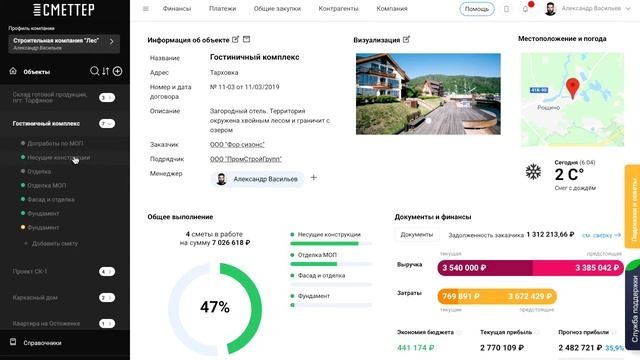Open company profile chevron for Строительная компания Лес
640x360 pixels.
click(x=112, y=41)
